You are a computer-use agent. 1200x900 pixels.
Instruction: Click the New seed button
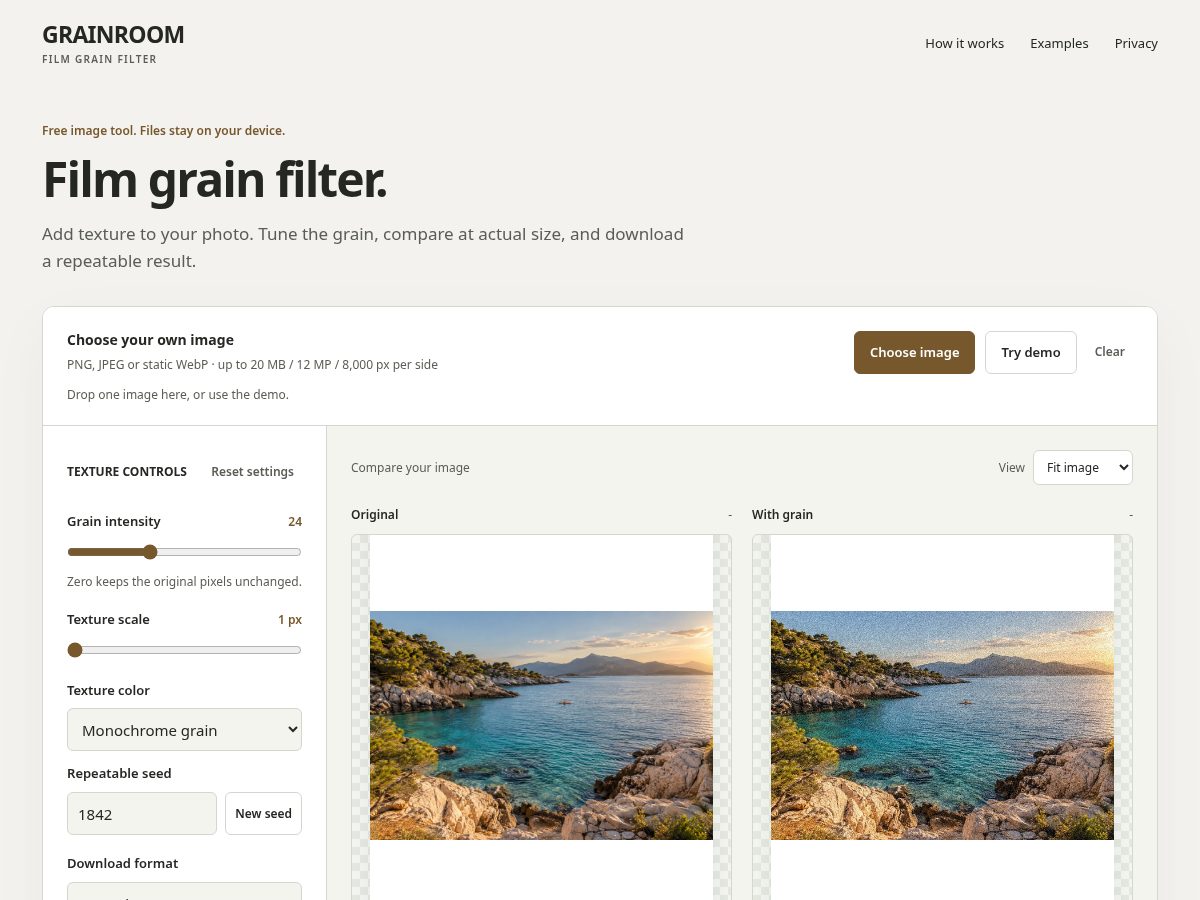[x=263, y=814]
